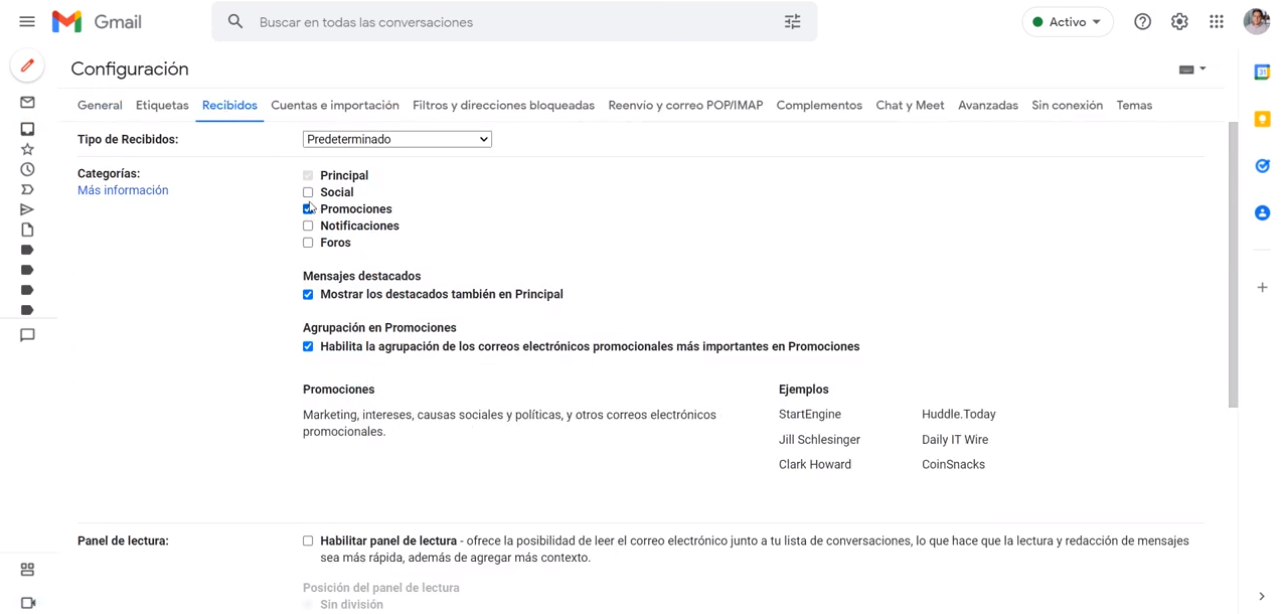1284x614 pixels.
Task: Open the Google apps grid
Action: pyautogui.click(x=1216, y=22)
